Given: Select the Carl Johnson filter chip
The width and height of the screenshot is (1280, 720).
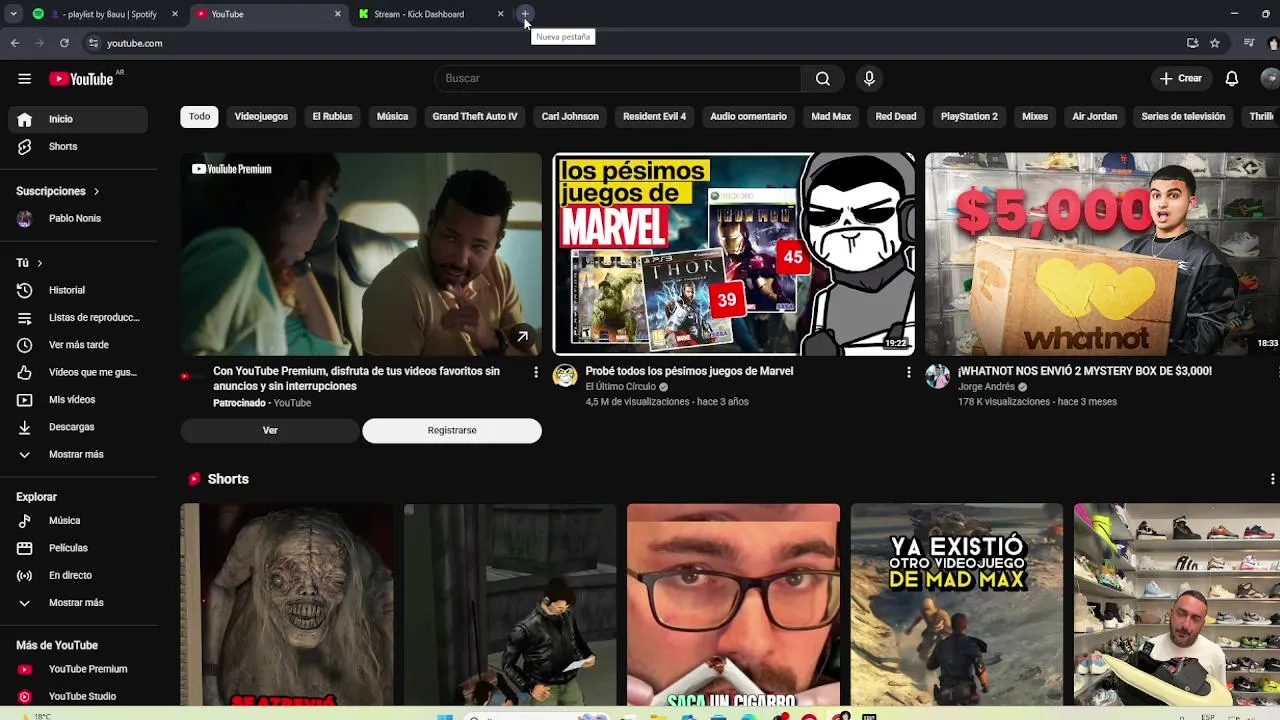Looking at the screenshot, I should tap(570, 117).
